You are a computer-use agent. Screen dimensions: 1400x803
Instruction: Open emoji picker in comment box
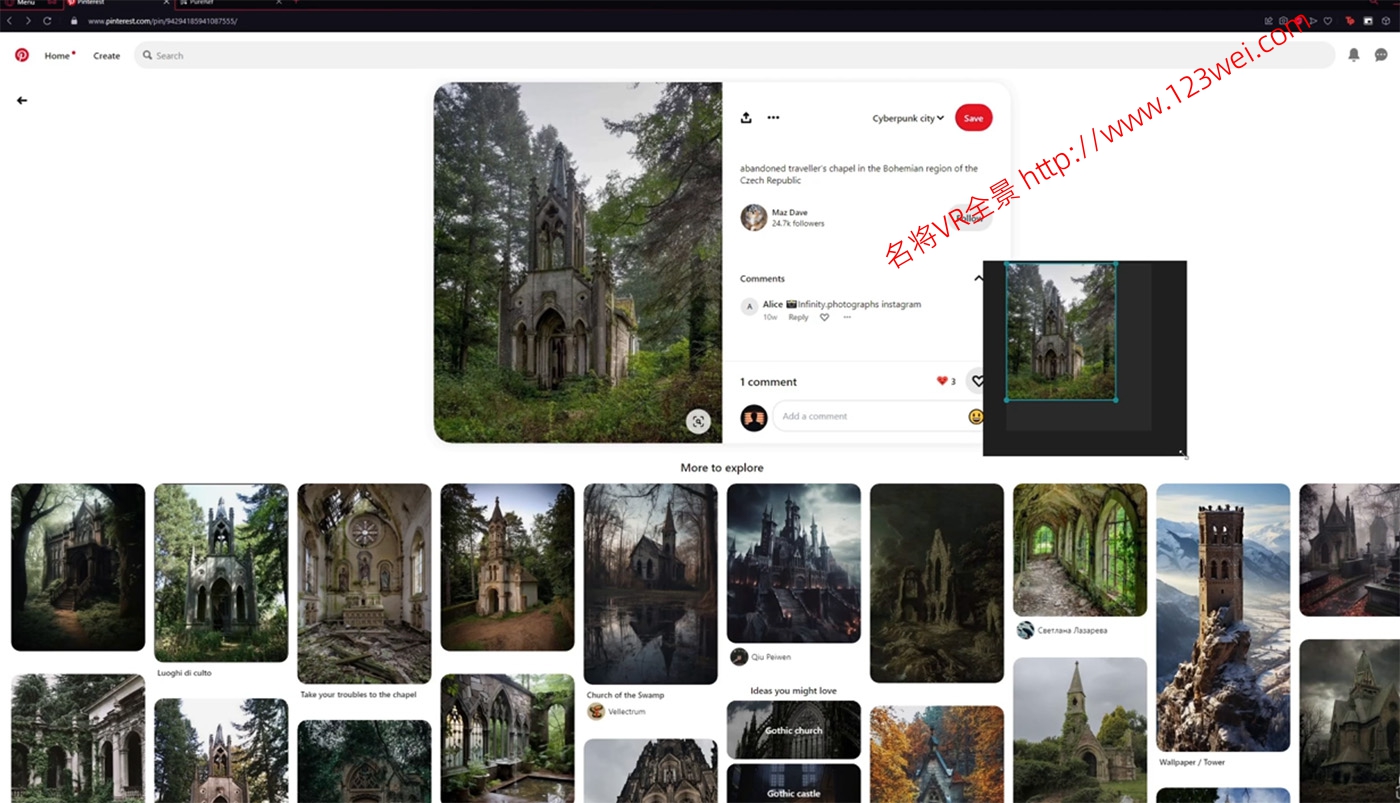coord(975,417)
